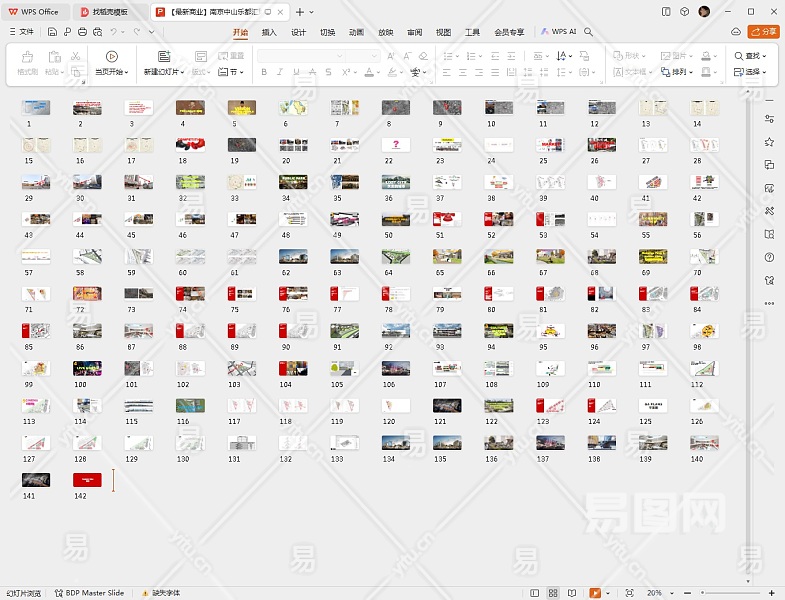Open the settings sliders icon in sidebar
Viewport: 785px width, 600px height.
(769, 119)
